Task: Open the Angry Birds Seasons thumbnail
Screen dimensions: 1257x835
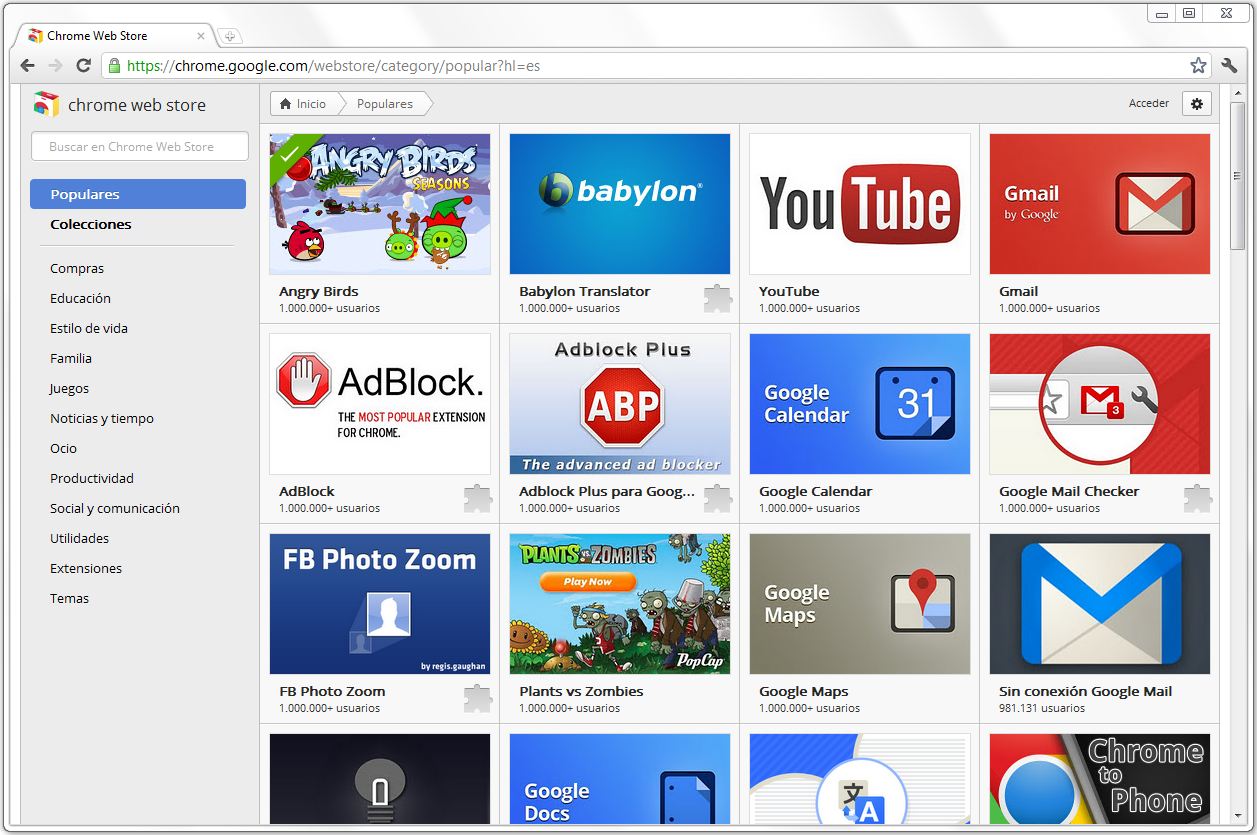Action: point(380,204)
